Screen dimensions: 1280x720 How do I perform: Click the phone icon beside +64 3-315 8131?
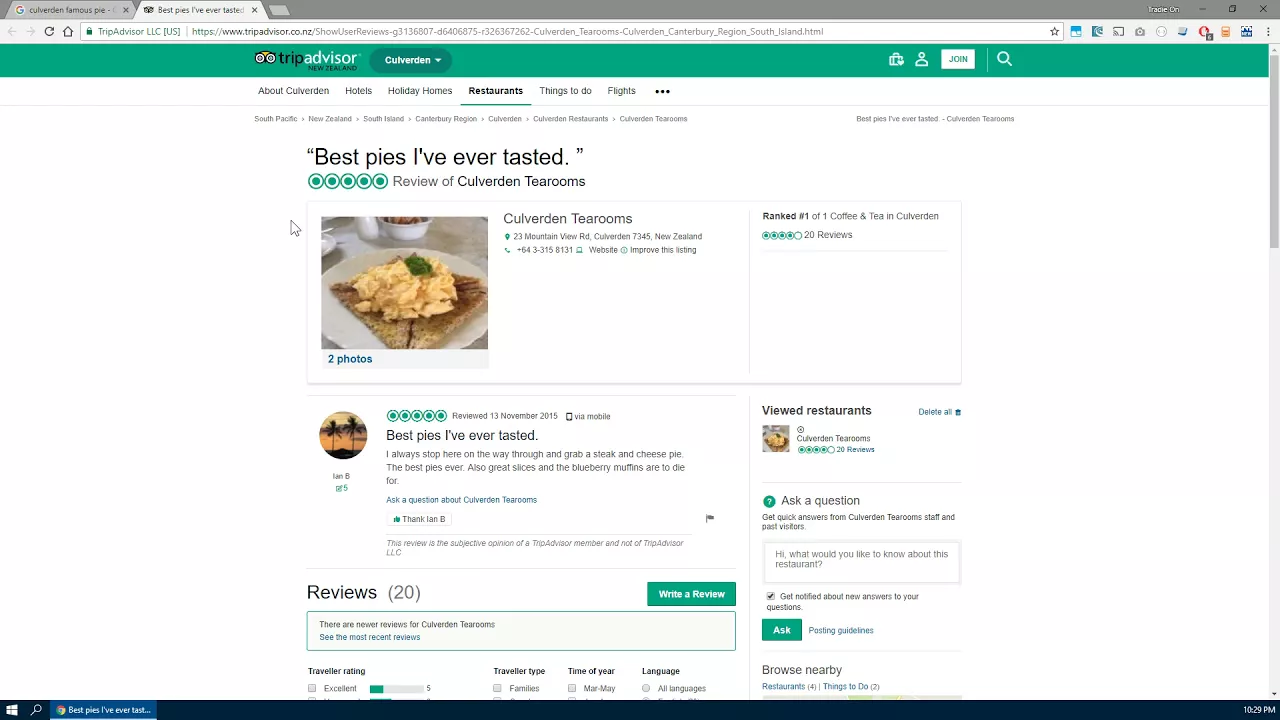pyautogui.click(x=507, y=250)
